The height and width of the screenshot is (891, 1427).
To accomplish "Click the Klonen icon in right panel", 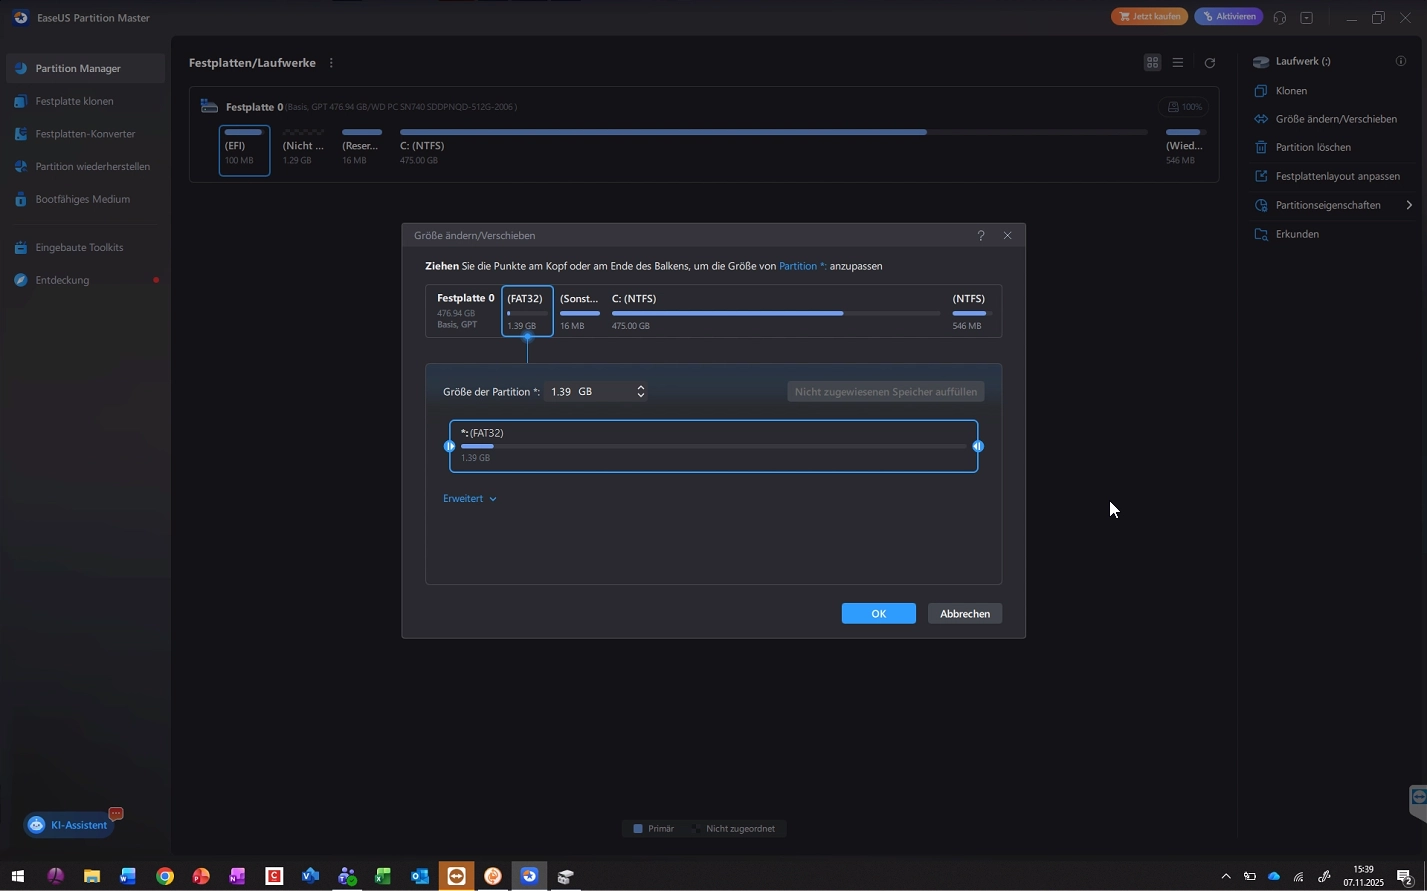I will tap(1261, 91).
